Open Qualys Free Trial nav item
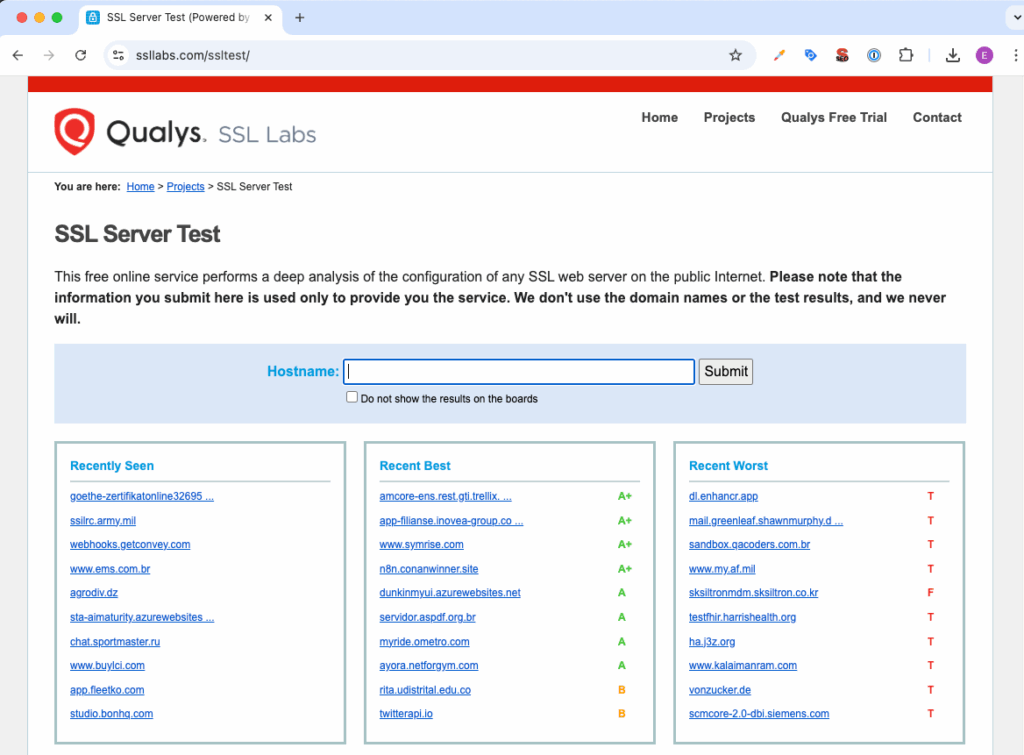This screenshot has width=1024, height=755. (834, 118)
